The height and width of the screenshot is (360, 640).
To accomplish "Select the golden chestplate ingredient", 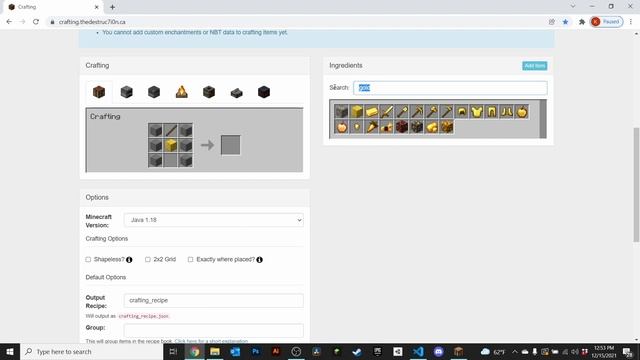I will click(x=477, y=111).
